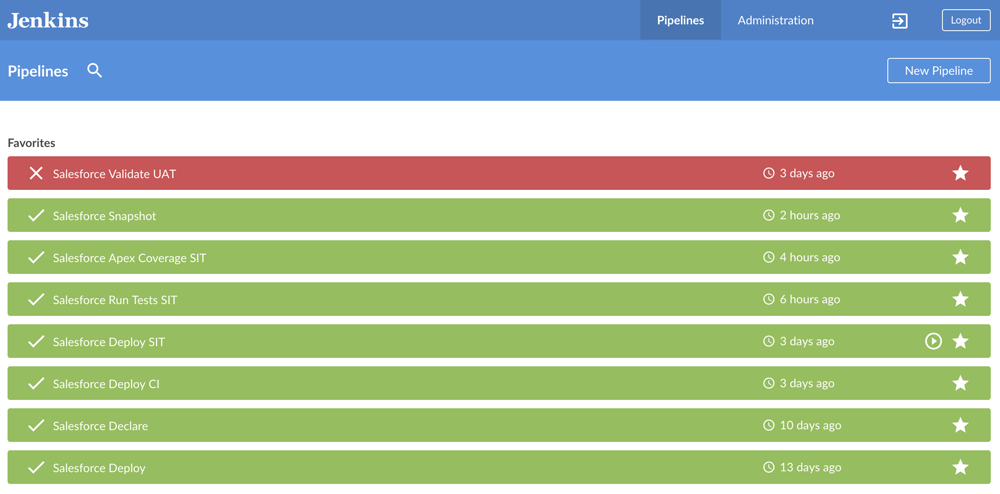Open the Administration tab

click(x=776, y=20)
